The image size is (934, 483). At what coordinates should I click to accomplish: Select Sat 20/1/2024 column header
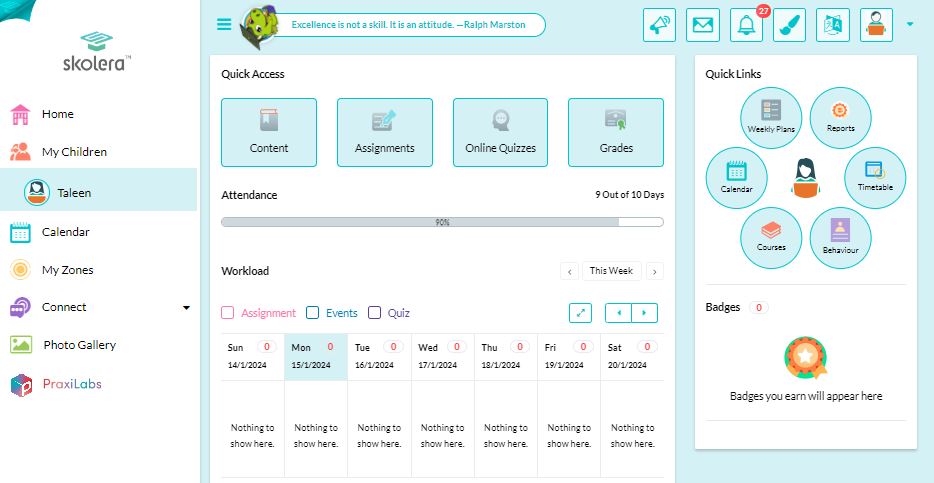632,356
